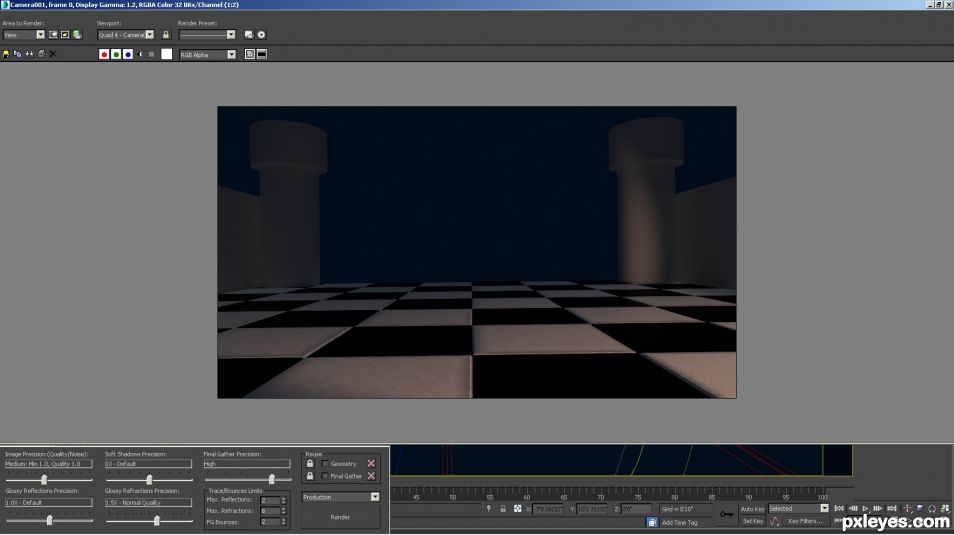Open the Environment and Effects dialog icon
The image size is (954, 535).
tap(262, 35)
